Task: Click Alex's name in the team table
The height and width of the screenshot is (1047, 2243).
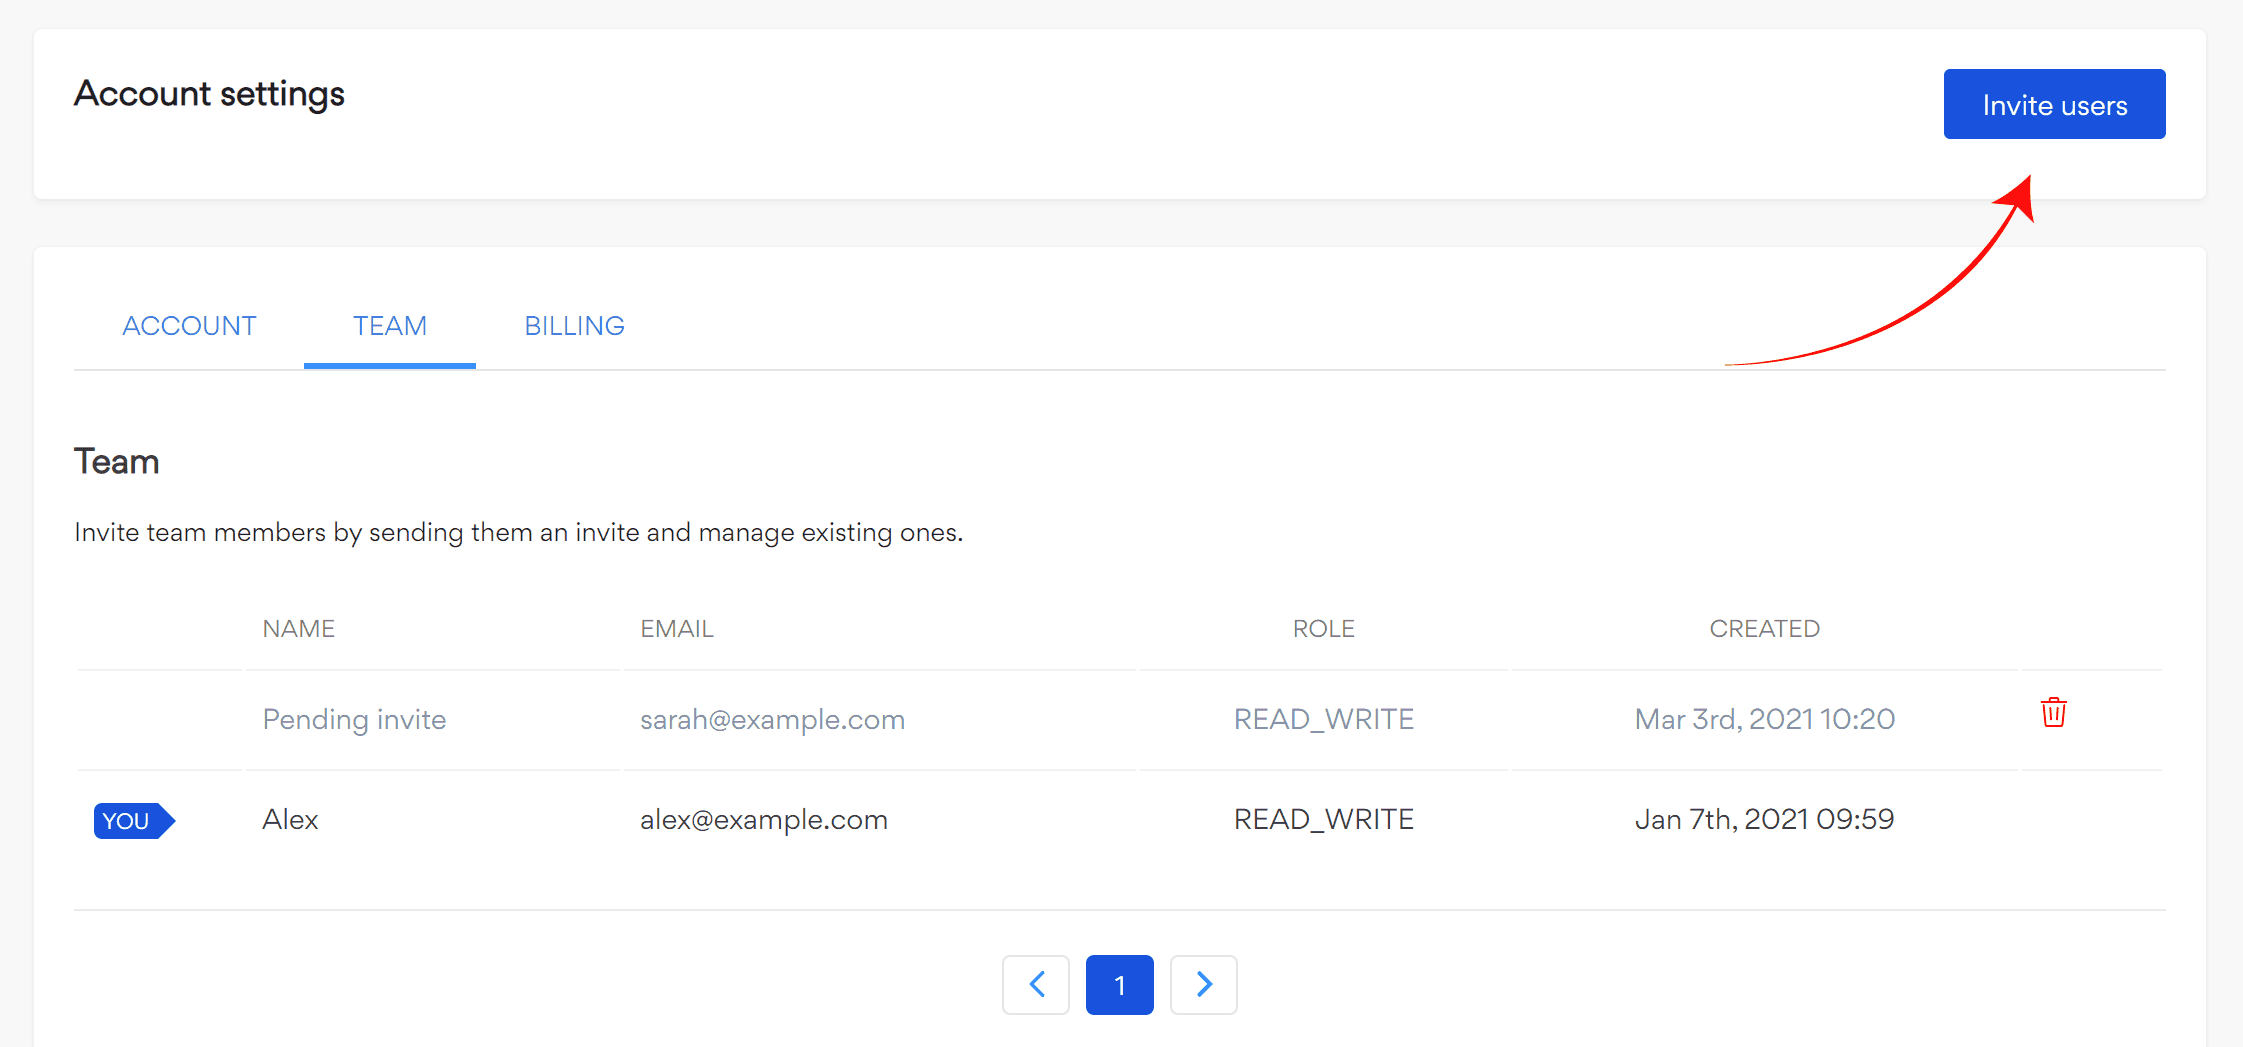Action: tap(290, 820)
